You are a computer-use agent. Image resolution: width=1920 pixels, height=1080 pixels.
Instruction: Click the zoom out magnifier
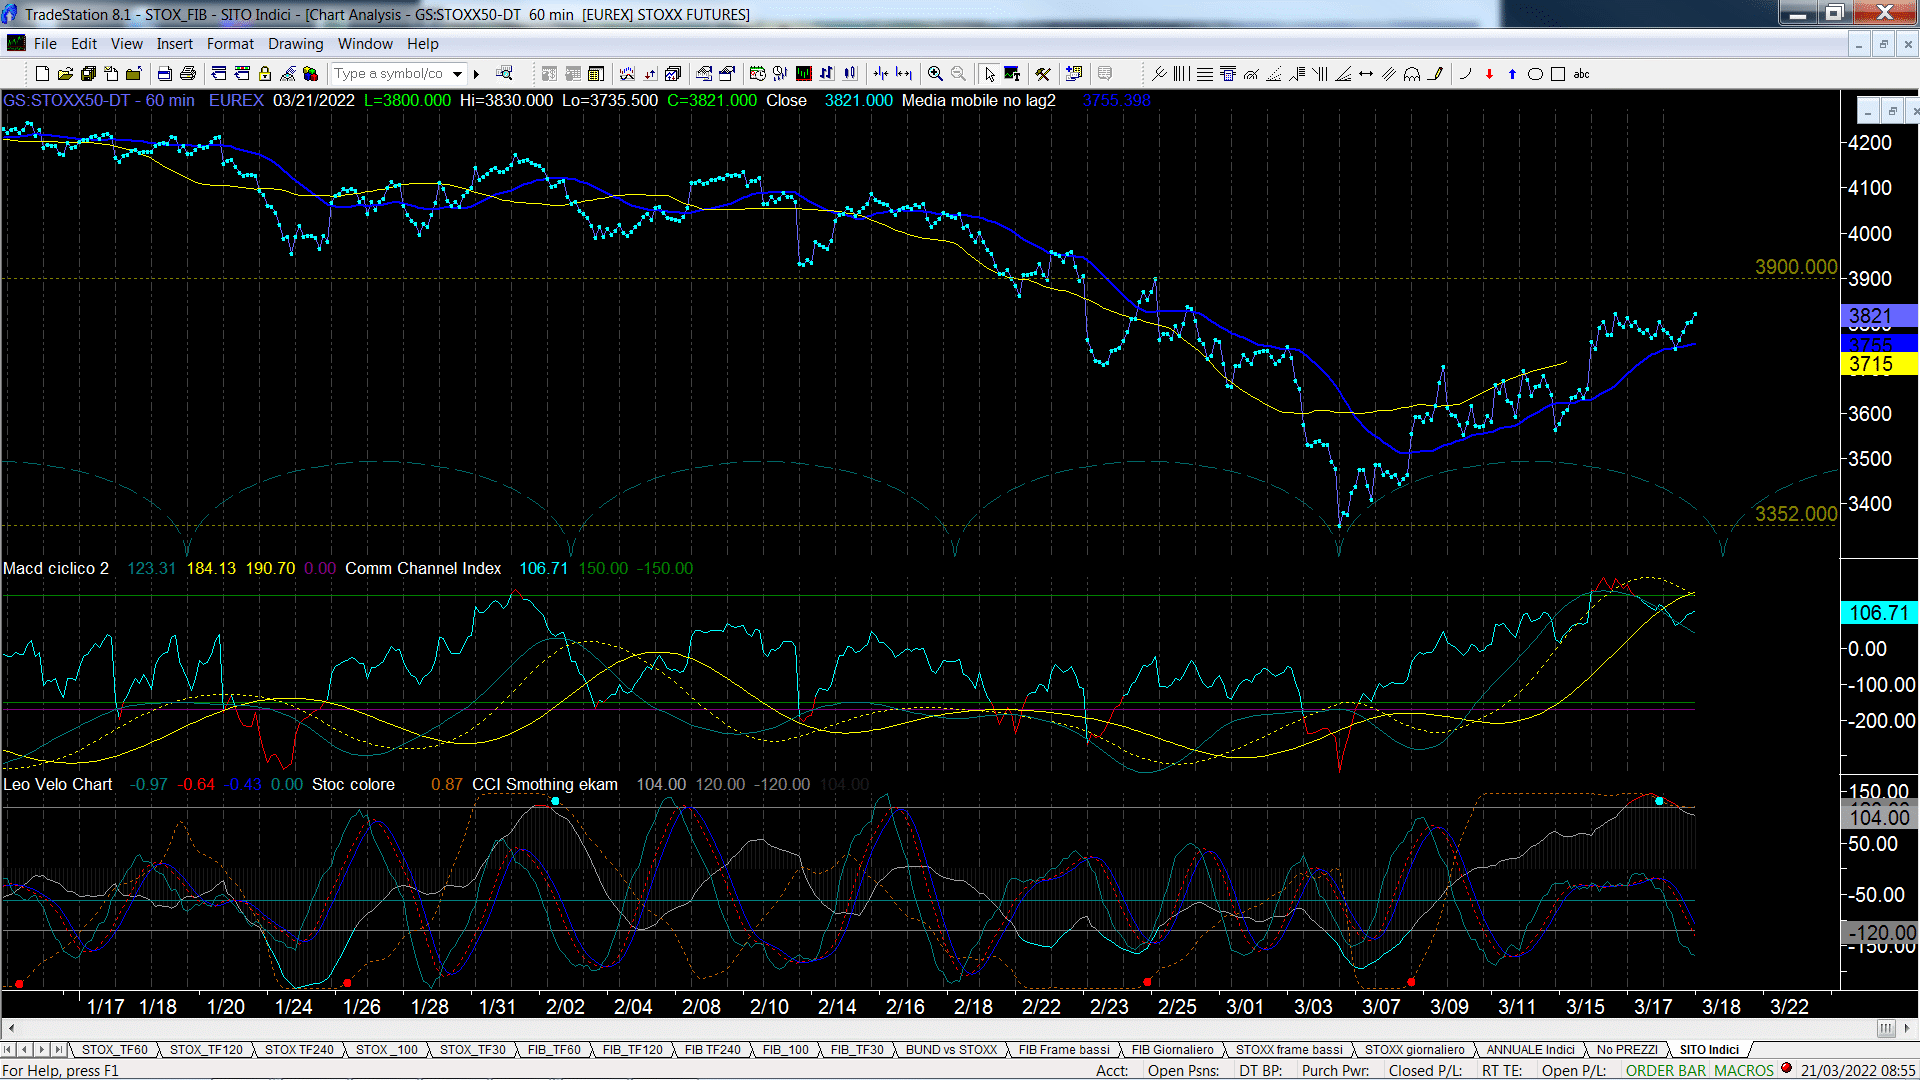click(958, 73)
